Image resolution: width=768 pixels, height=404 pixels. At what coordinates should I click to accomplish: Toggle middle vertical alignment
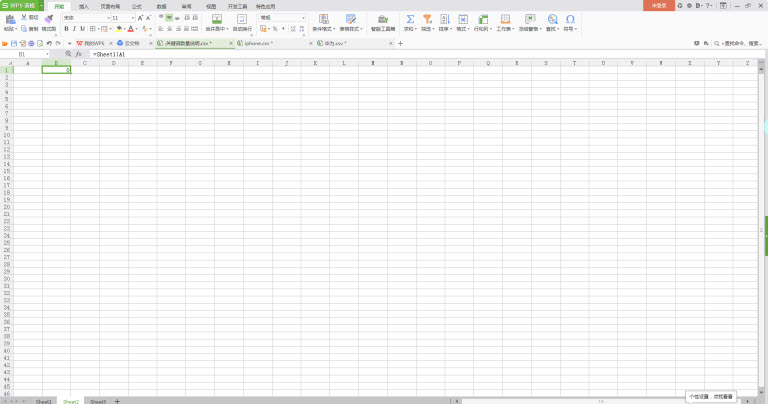[x=169, y=18]
